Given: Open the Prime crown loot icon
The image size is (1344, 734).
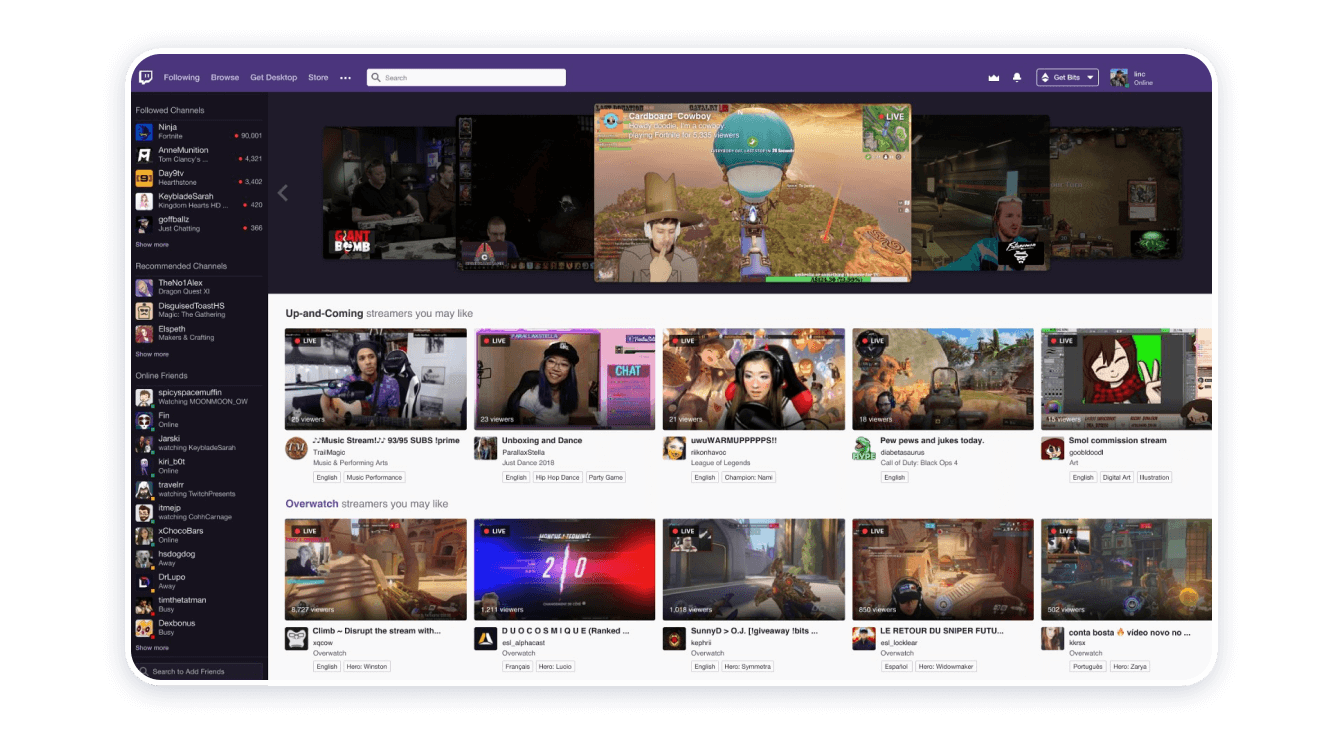Looking at the screenshot, I should (993, 78).
